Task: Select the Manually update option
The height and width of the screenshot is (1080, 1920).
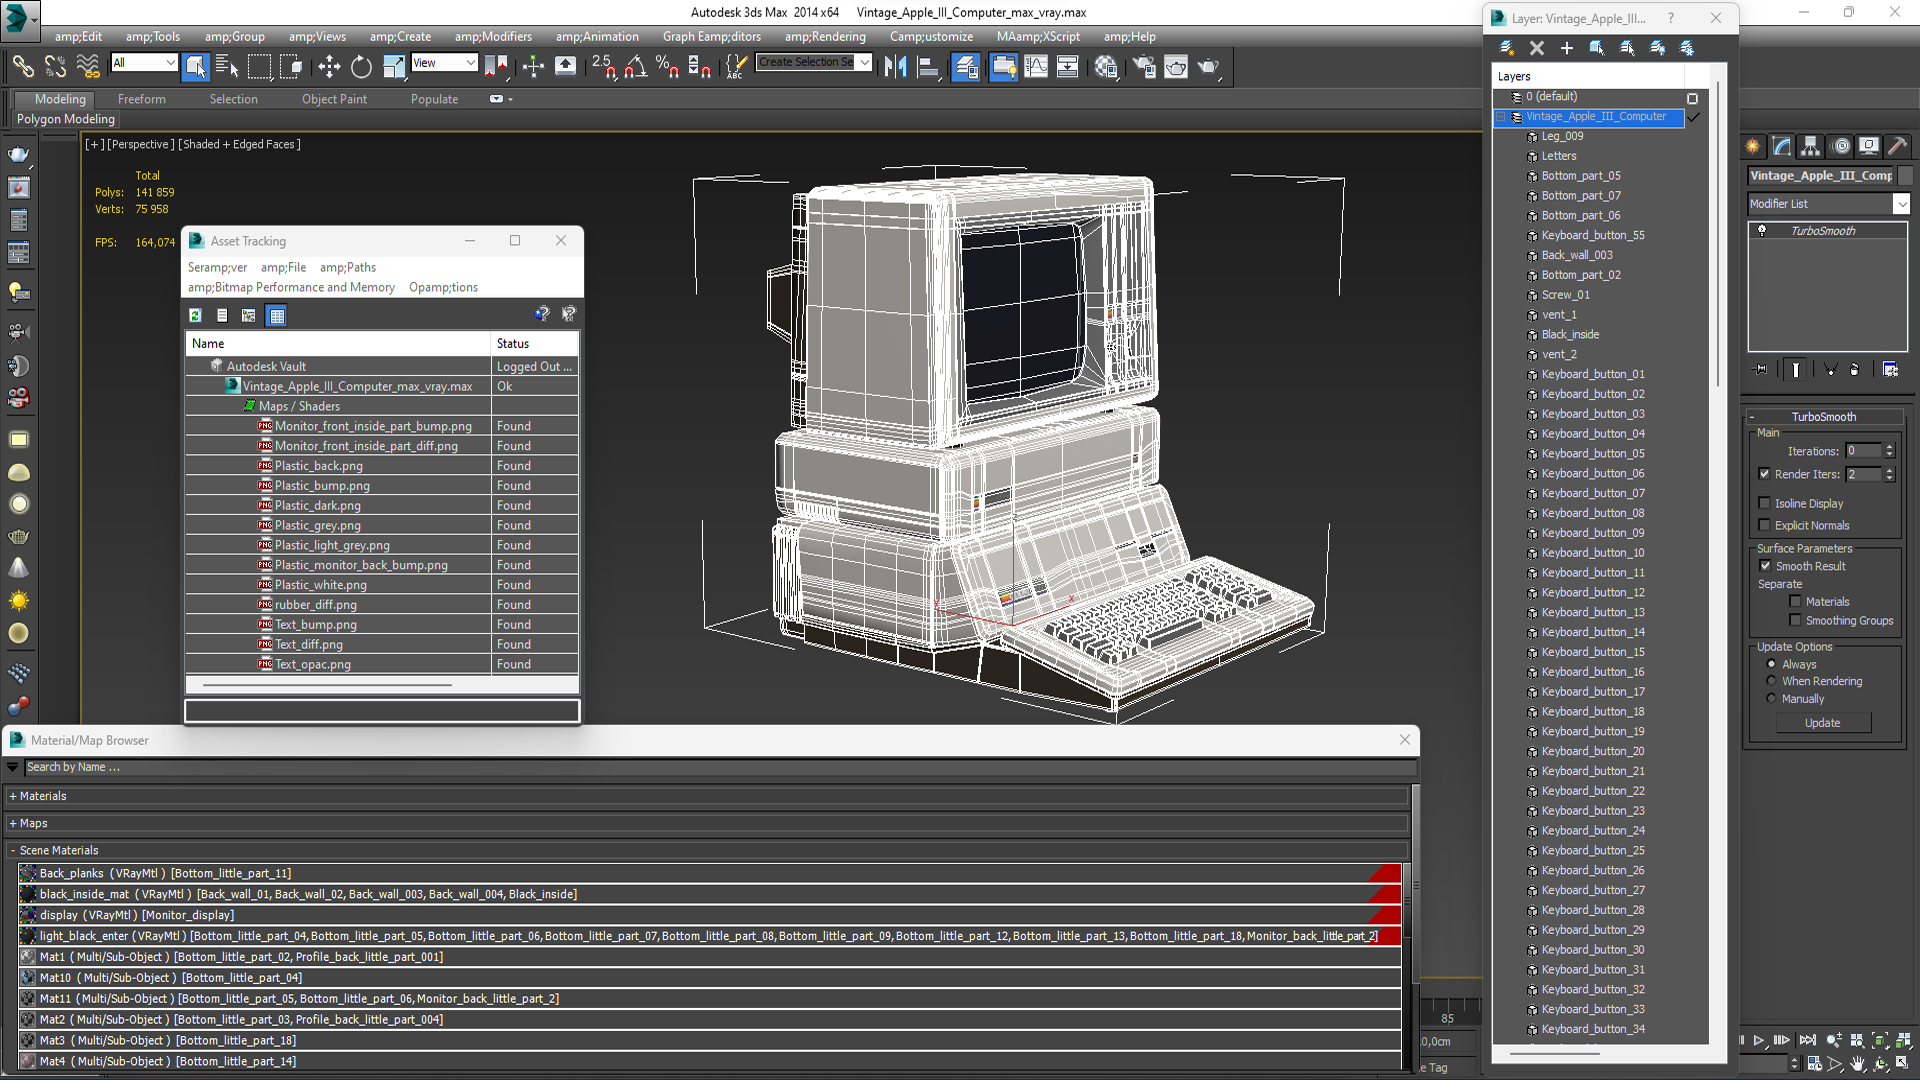Action: click(x=1771, y=699)
